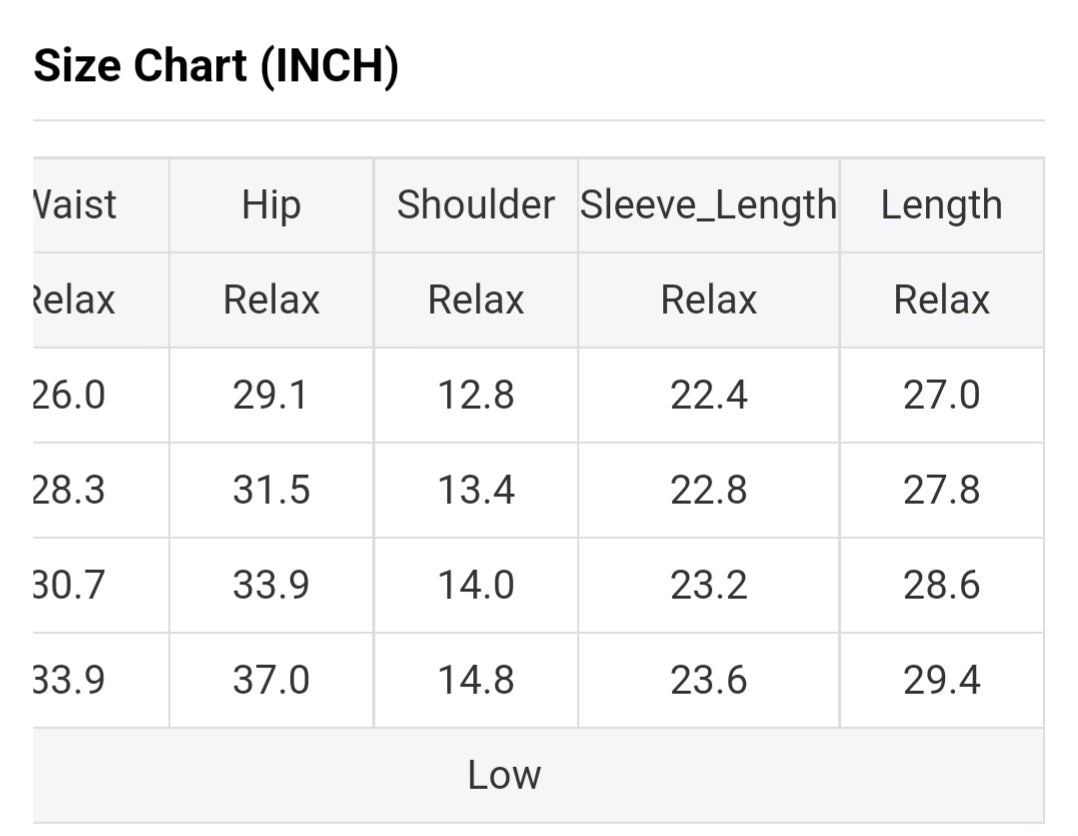This screenshot has width=1078, height=836.
Task: Click the 29.4 length value
Action: (941, 681)
